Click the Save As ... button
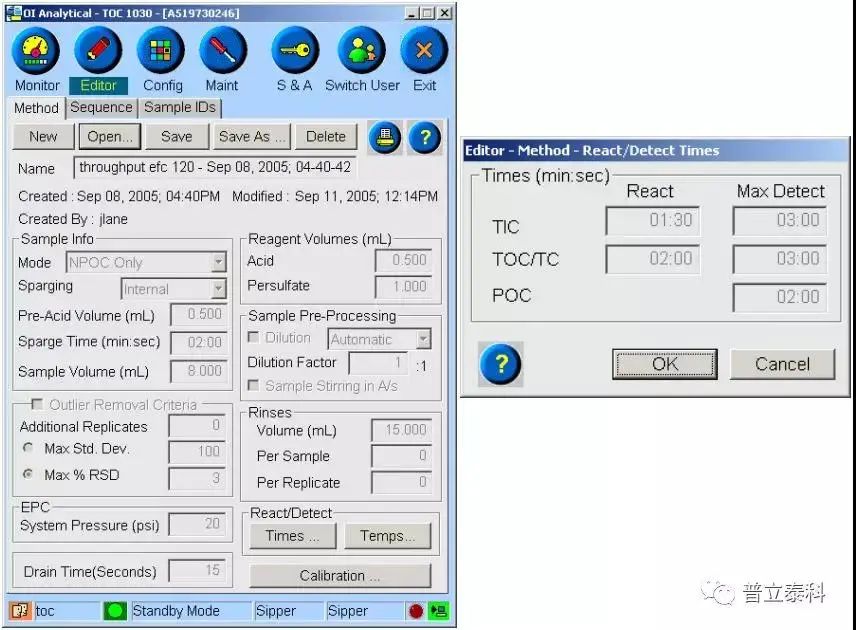Viewport: 856px width, 630px height. point(252,136)
